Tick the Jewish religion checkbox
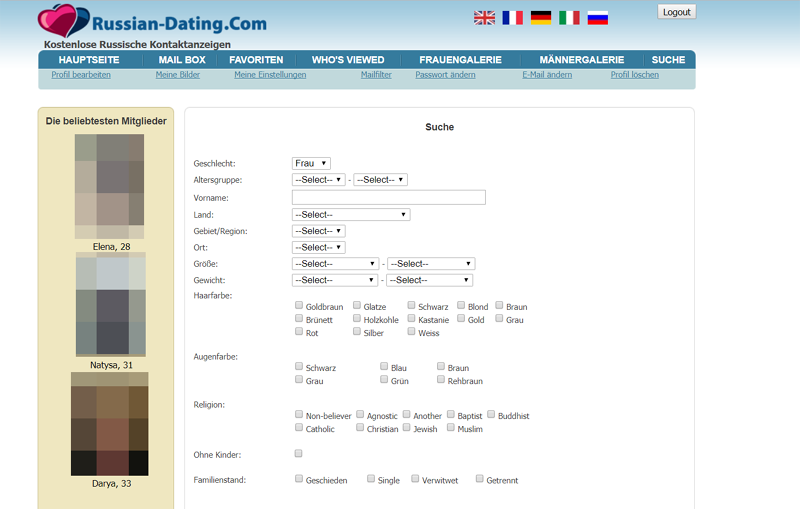 407,427
